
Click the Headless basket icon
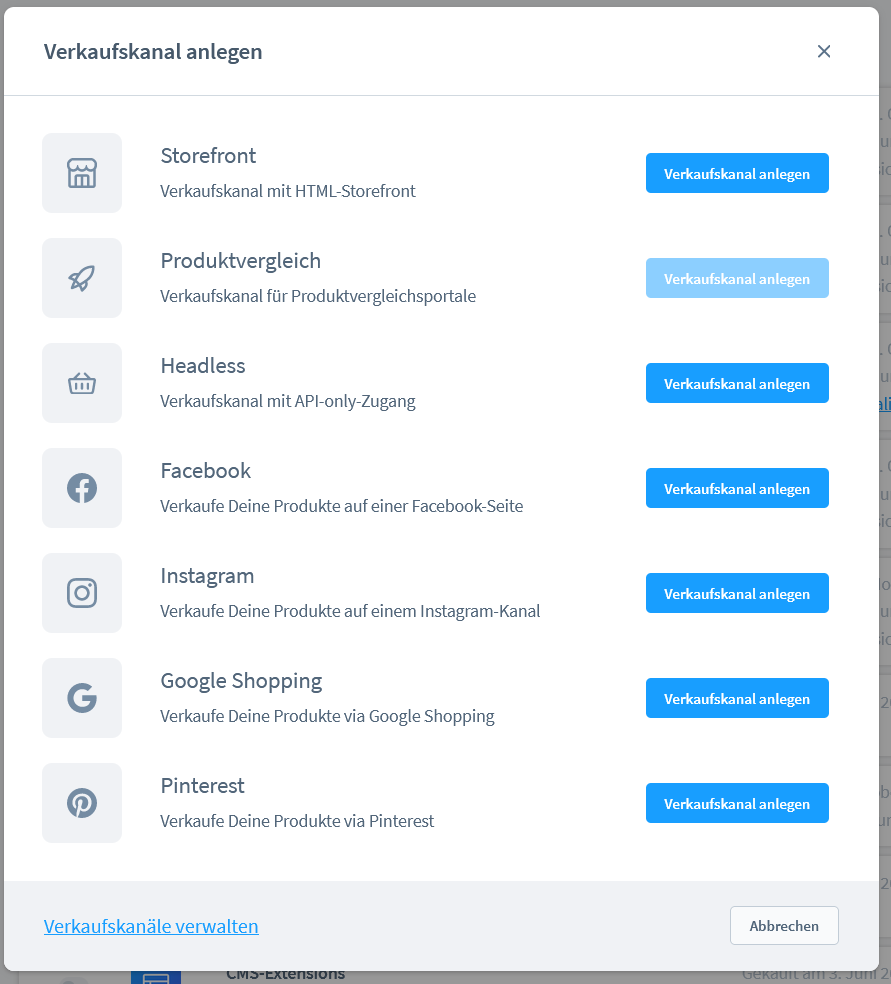click(82, 383)
